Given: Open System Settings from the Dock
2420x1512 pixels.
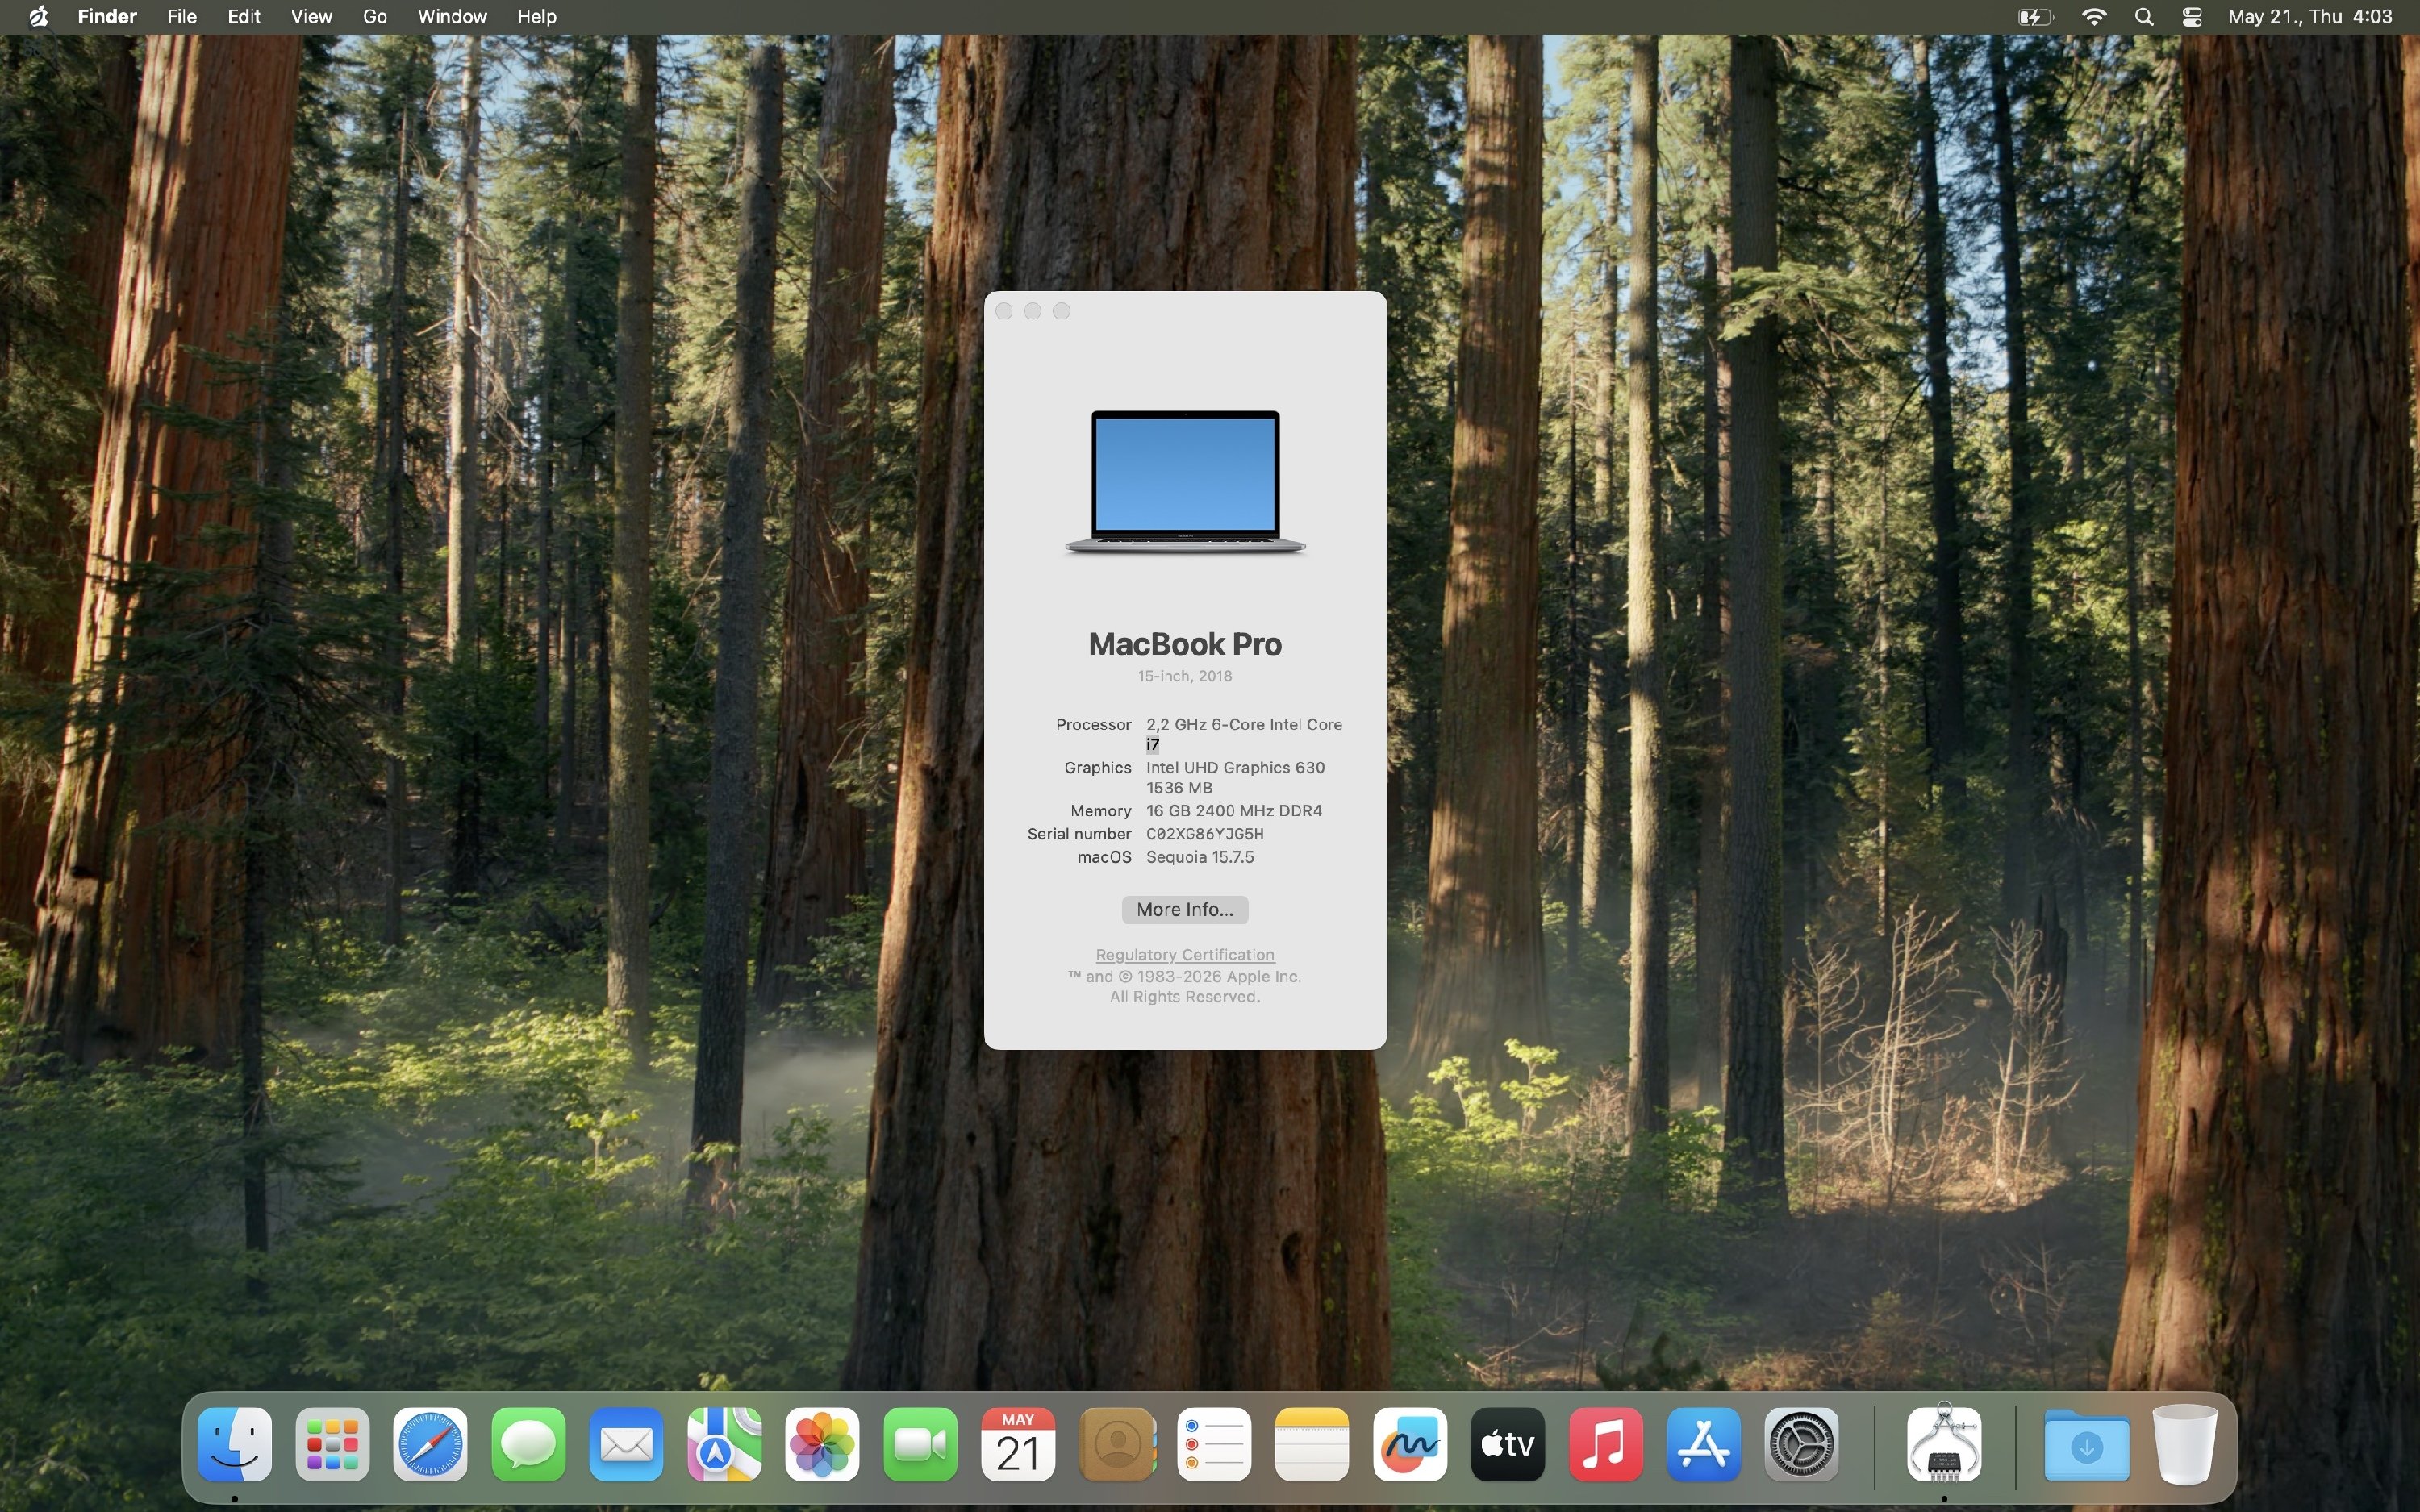Looking at the screenshot, I should [x=1803, y=1444].
